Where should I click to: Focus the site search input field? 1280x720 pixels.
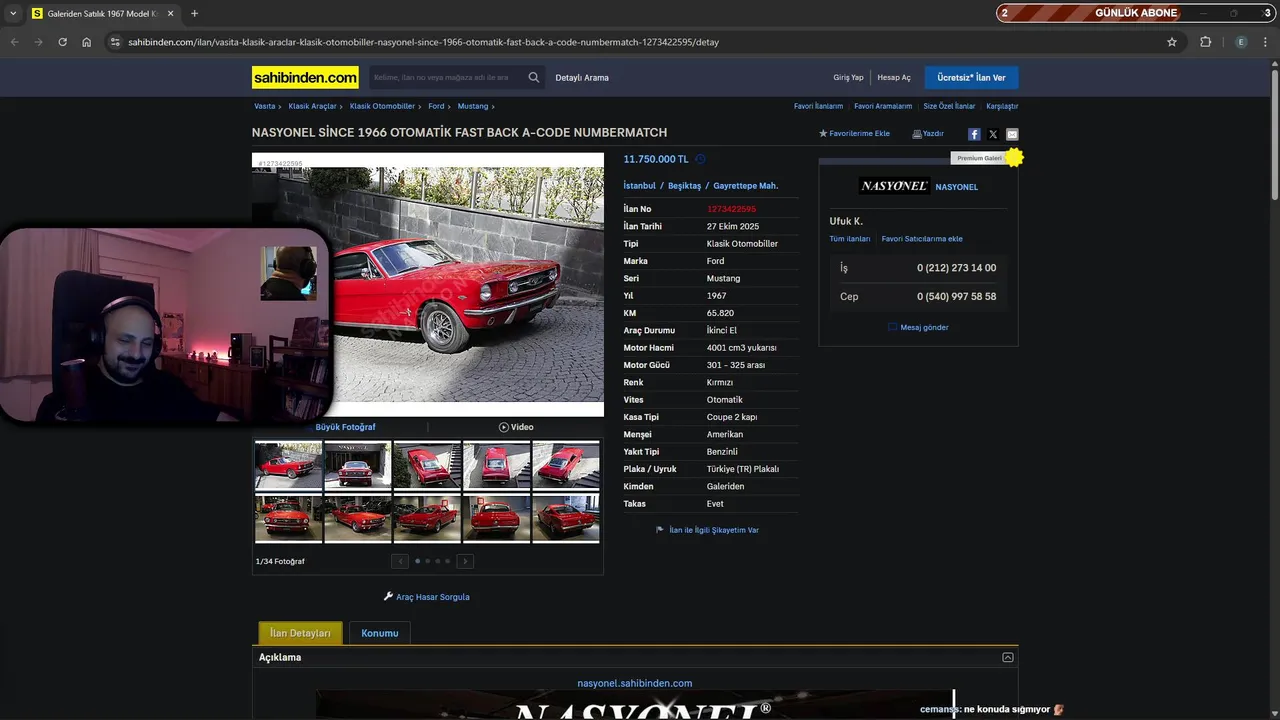pyautogui.click(x=445, y=77)
